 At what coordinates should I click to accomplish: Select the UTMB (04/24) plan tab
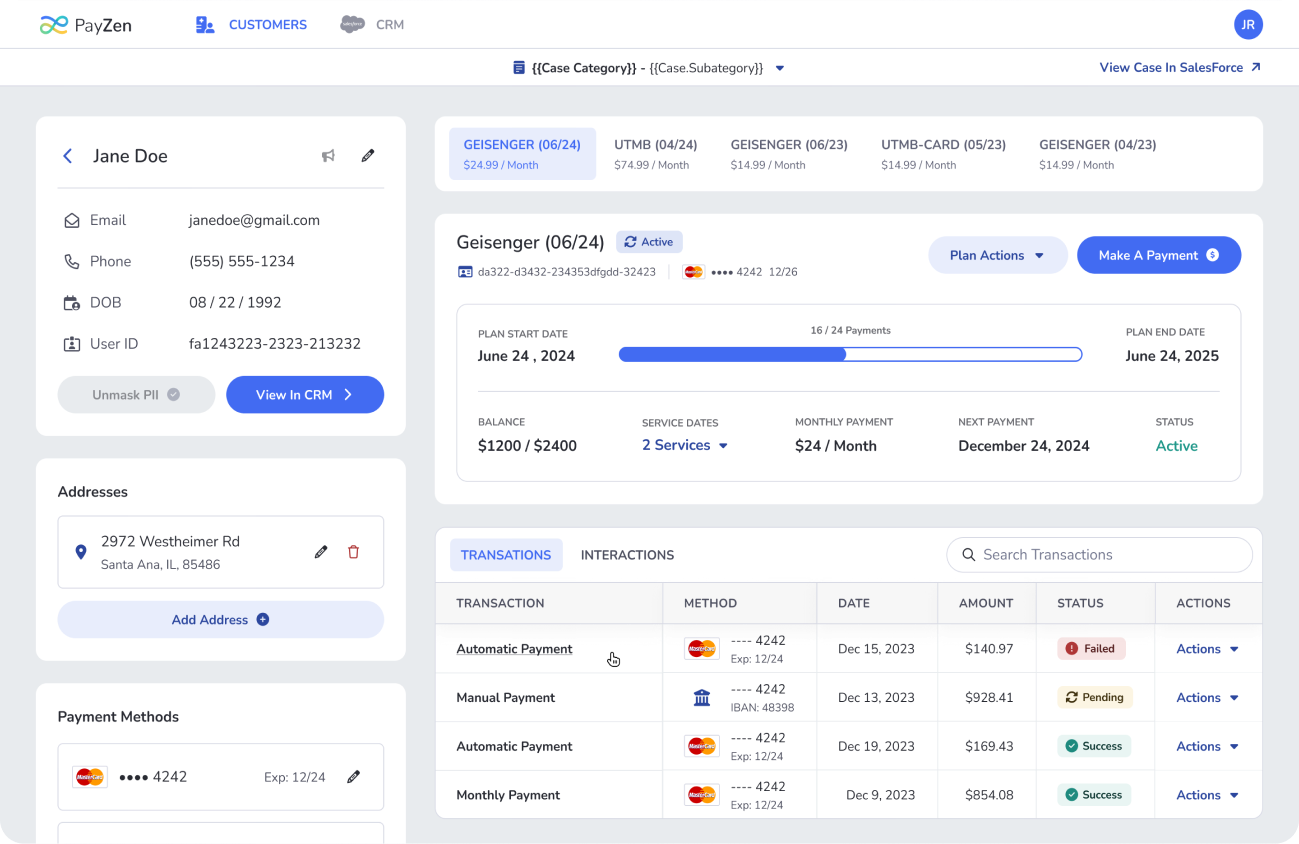tap(655, 154)
